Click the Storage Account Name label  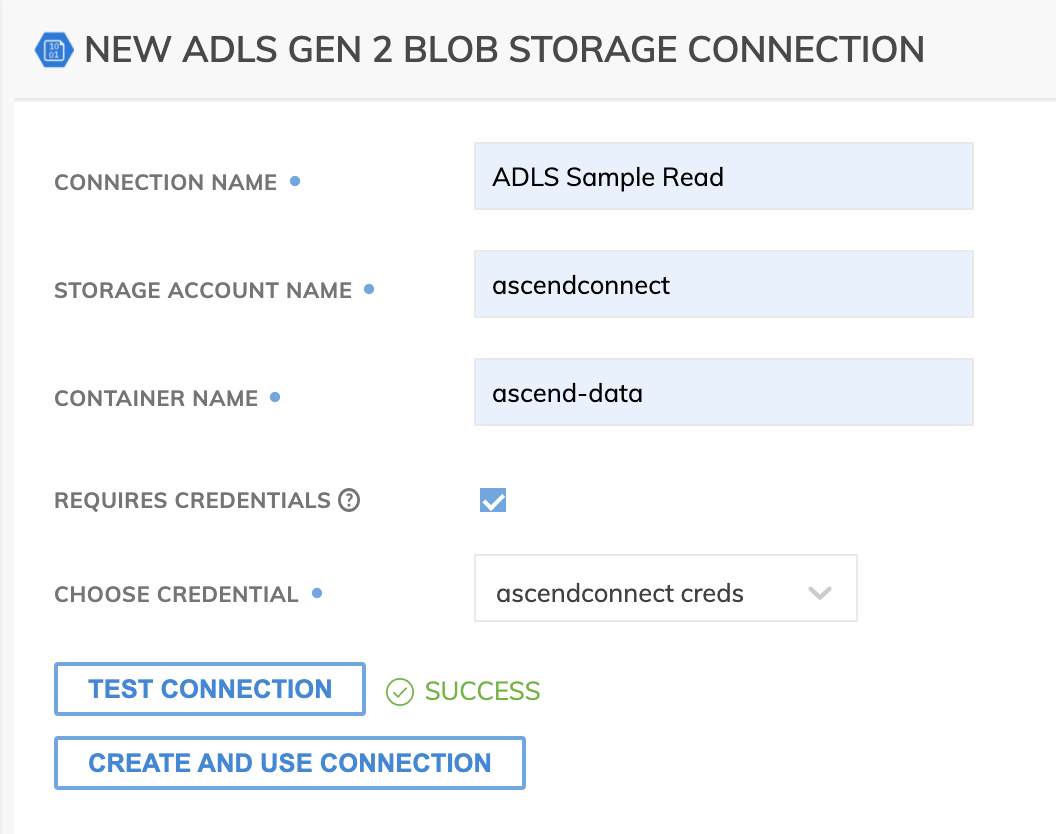(203, 291)
